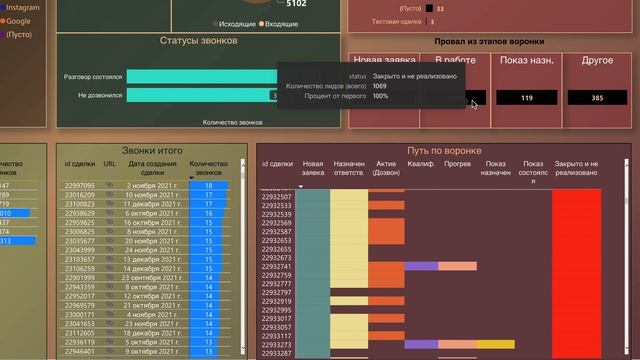Sort funnel path by Квалиф. header
The width and height of the screenshot is (640, 360).
tap(420, 164)
